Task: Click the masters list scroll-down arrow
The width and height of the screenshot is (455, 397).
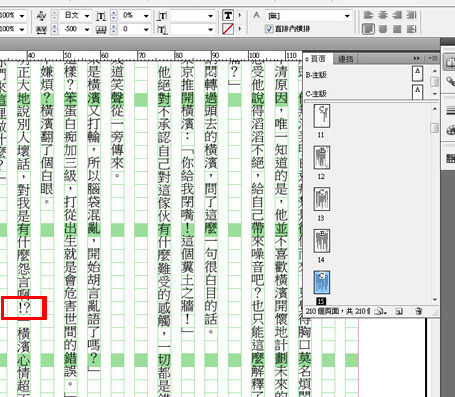Action: pyautogui.click(x=434, y=94)
